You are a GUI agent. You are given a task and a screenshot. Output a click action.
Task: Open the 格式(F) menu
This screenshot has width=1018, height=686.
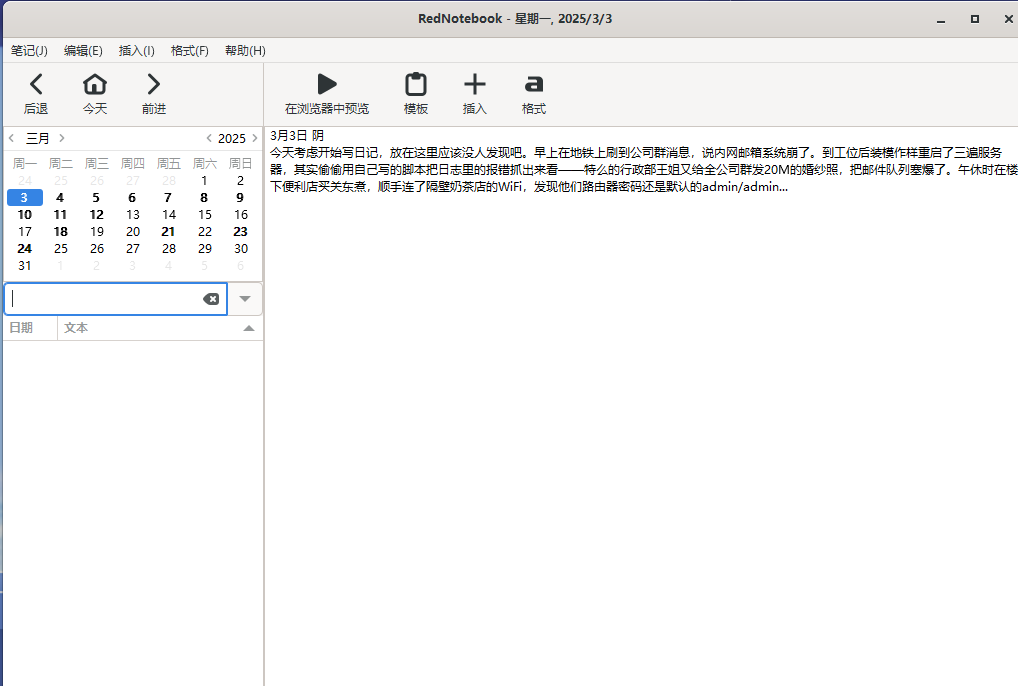tap(190, 51)
